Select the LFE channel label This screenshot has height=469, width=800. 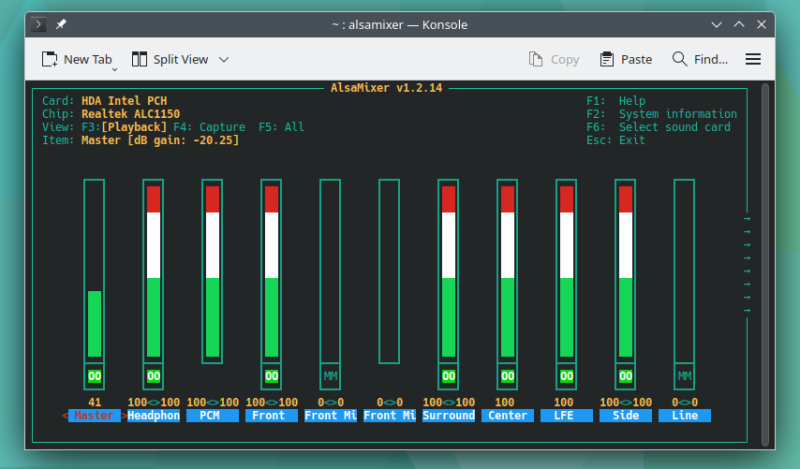click(x=566, y=415)
